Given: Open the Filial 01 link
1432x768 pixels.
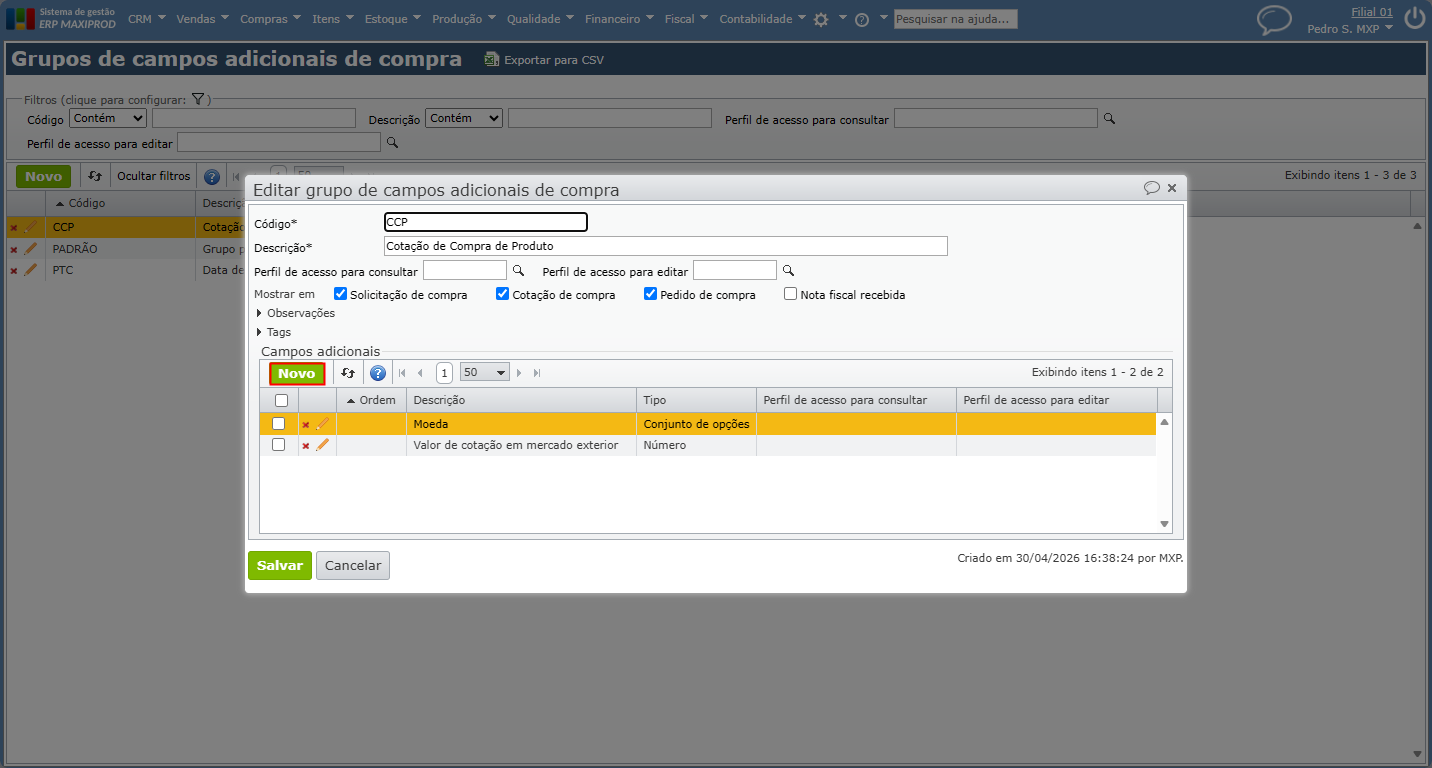Looking at the screenshot, I should click(1372, 12).
